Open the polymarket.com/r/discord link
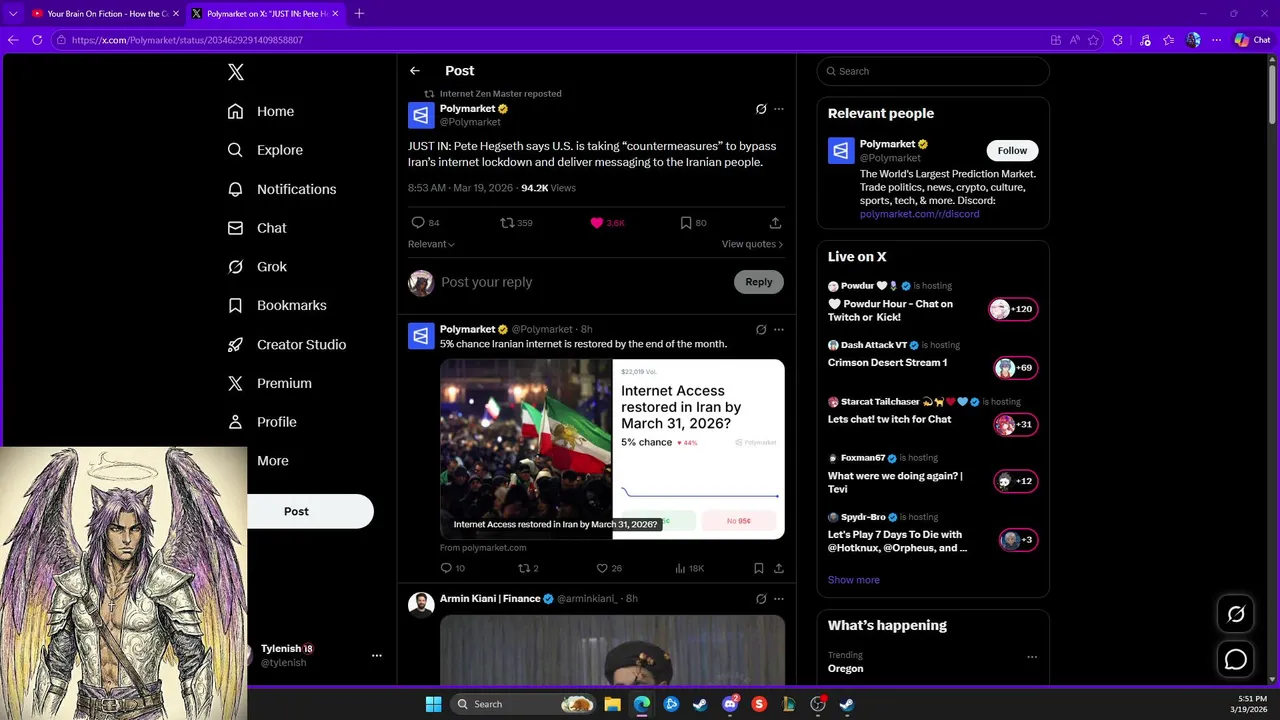This screenshot has height=720, width=1280. pos(919,214)
